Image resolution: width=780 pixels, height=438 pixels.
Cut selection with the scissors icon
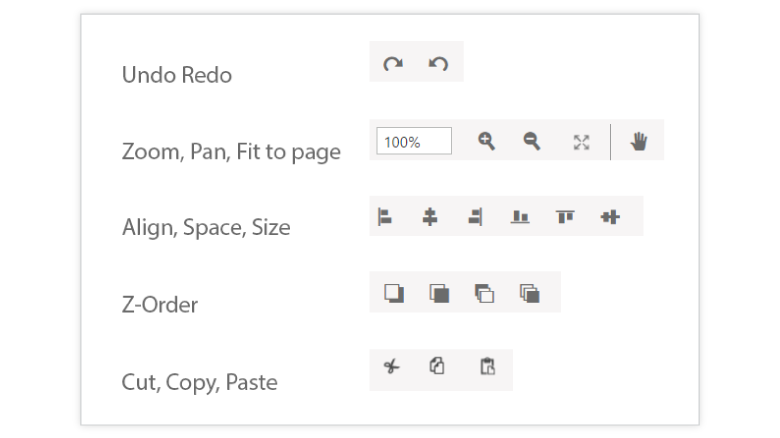pyautogui.click(x=391, y=367)
